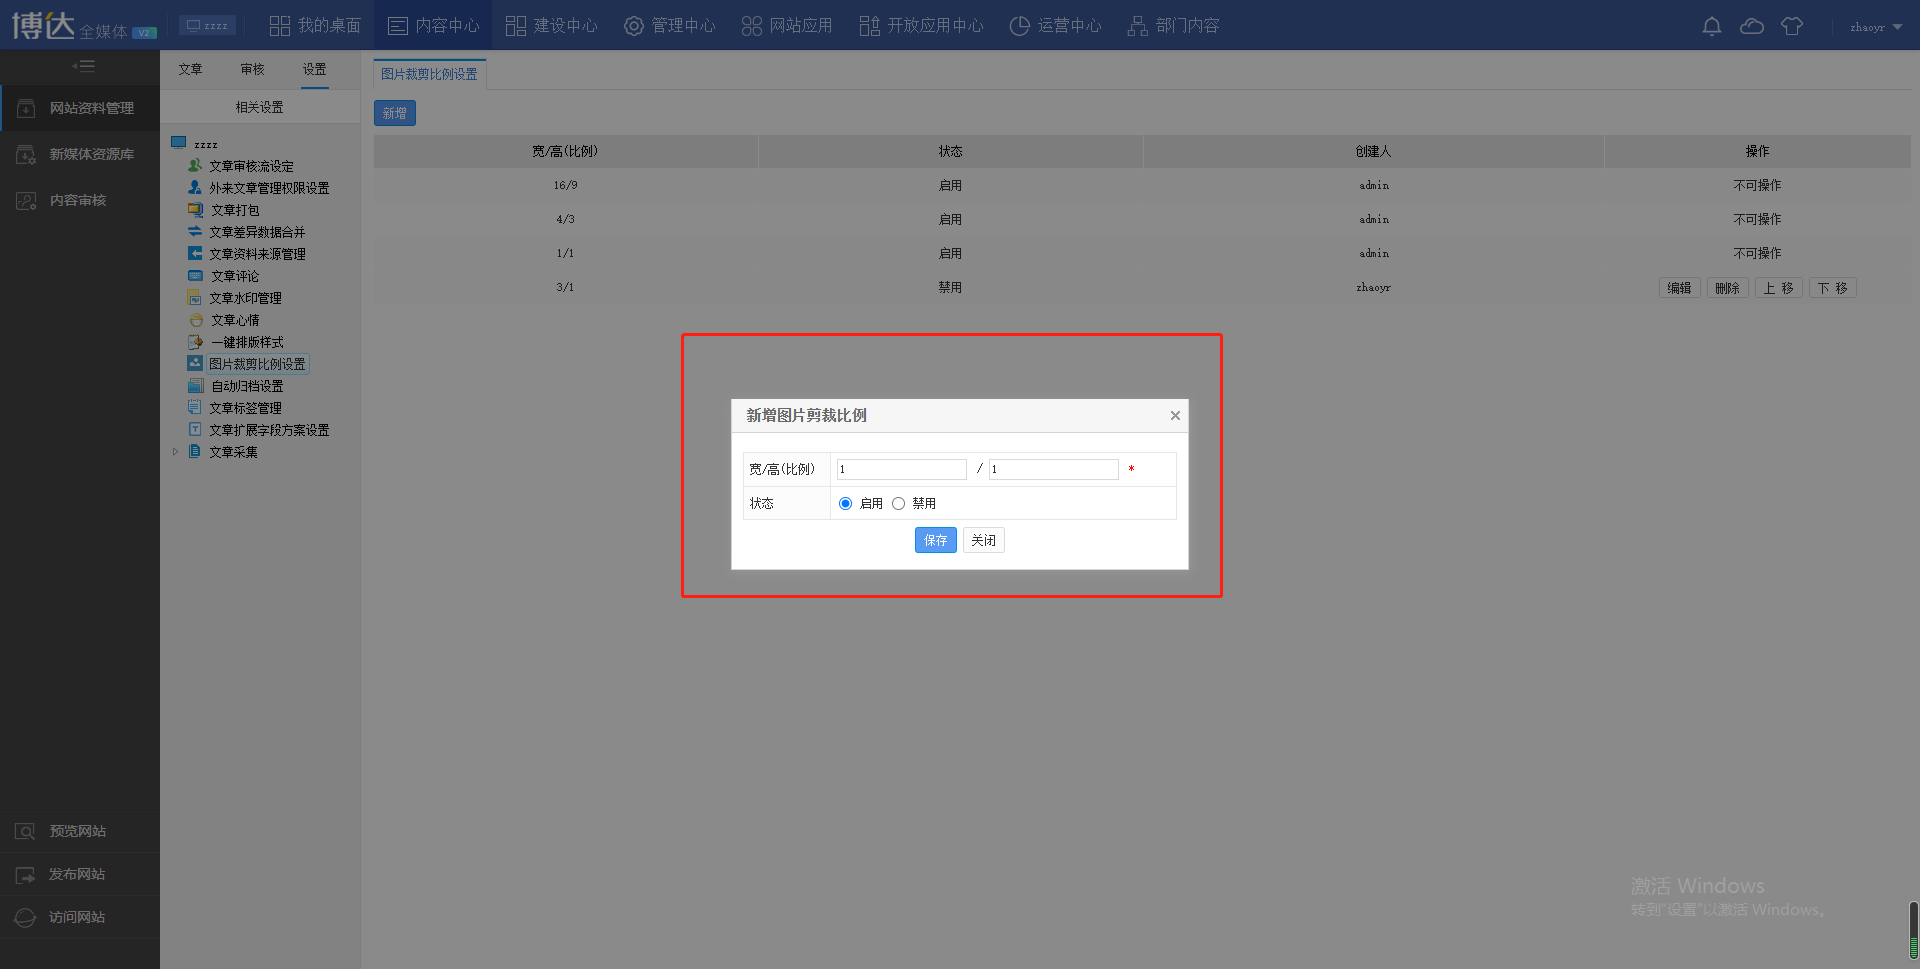Open 一键排版样式 in the tree
Screen dimensions: 1920x969
pos(247,342)
